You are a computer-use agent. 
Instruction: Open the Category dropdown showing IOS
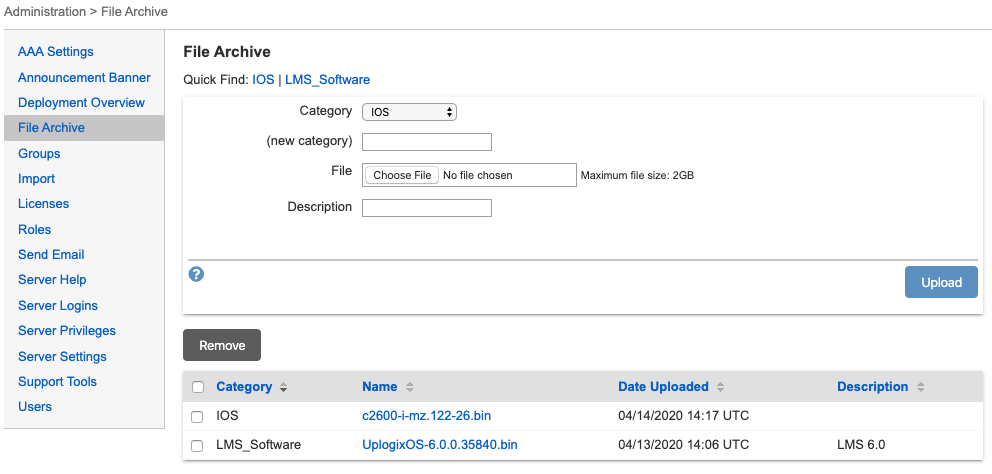[x=409, y=112]
